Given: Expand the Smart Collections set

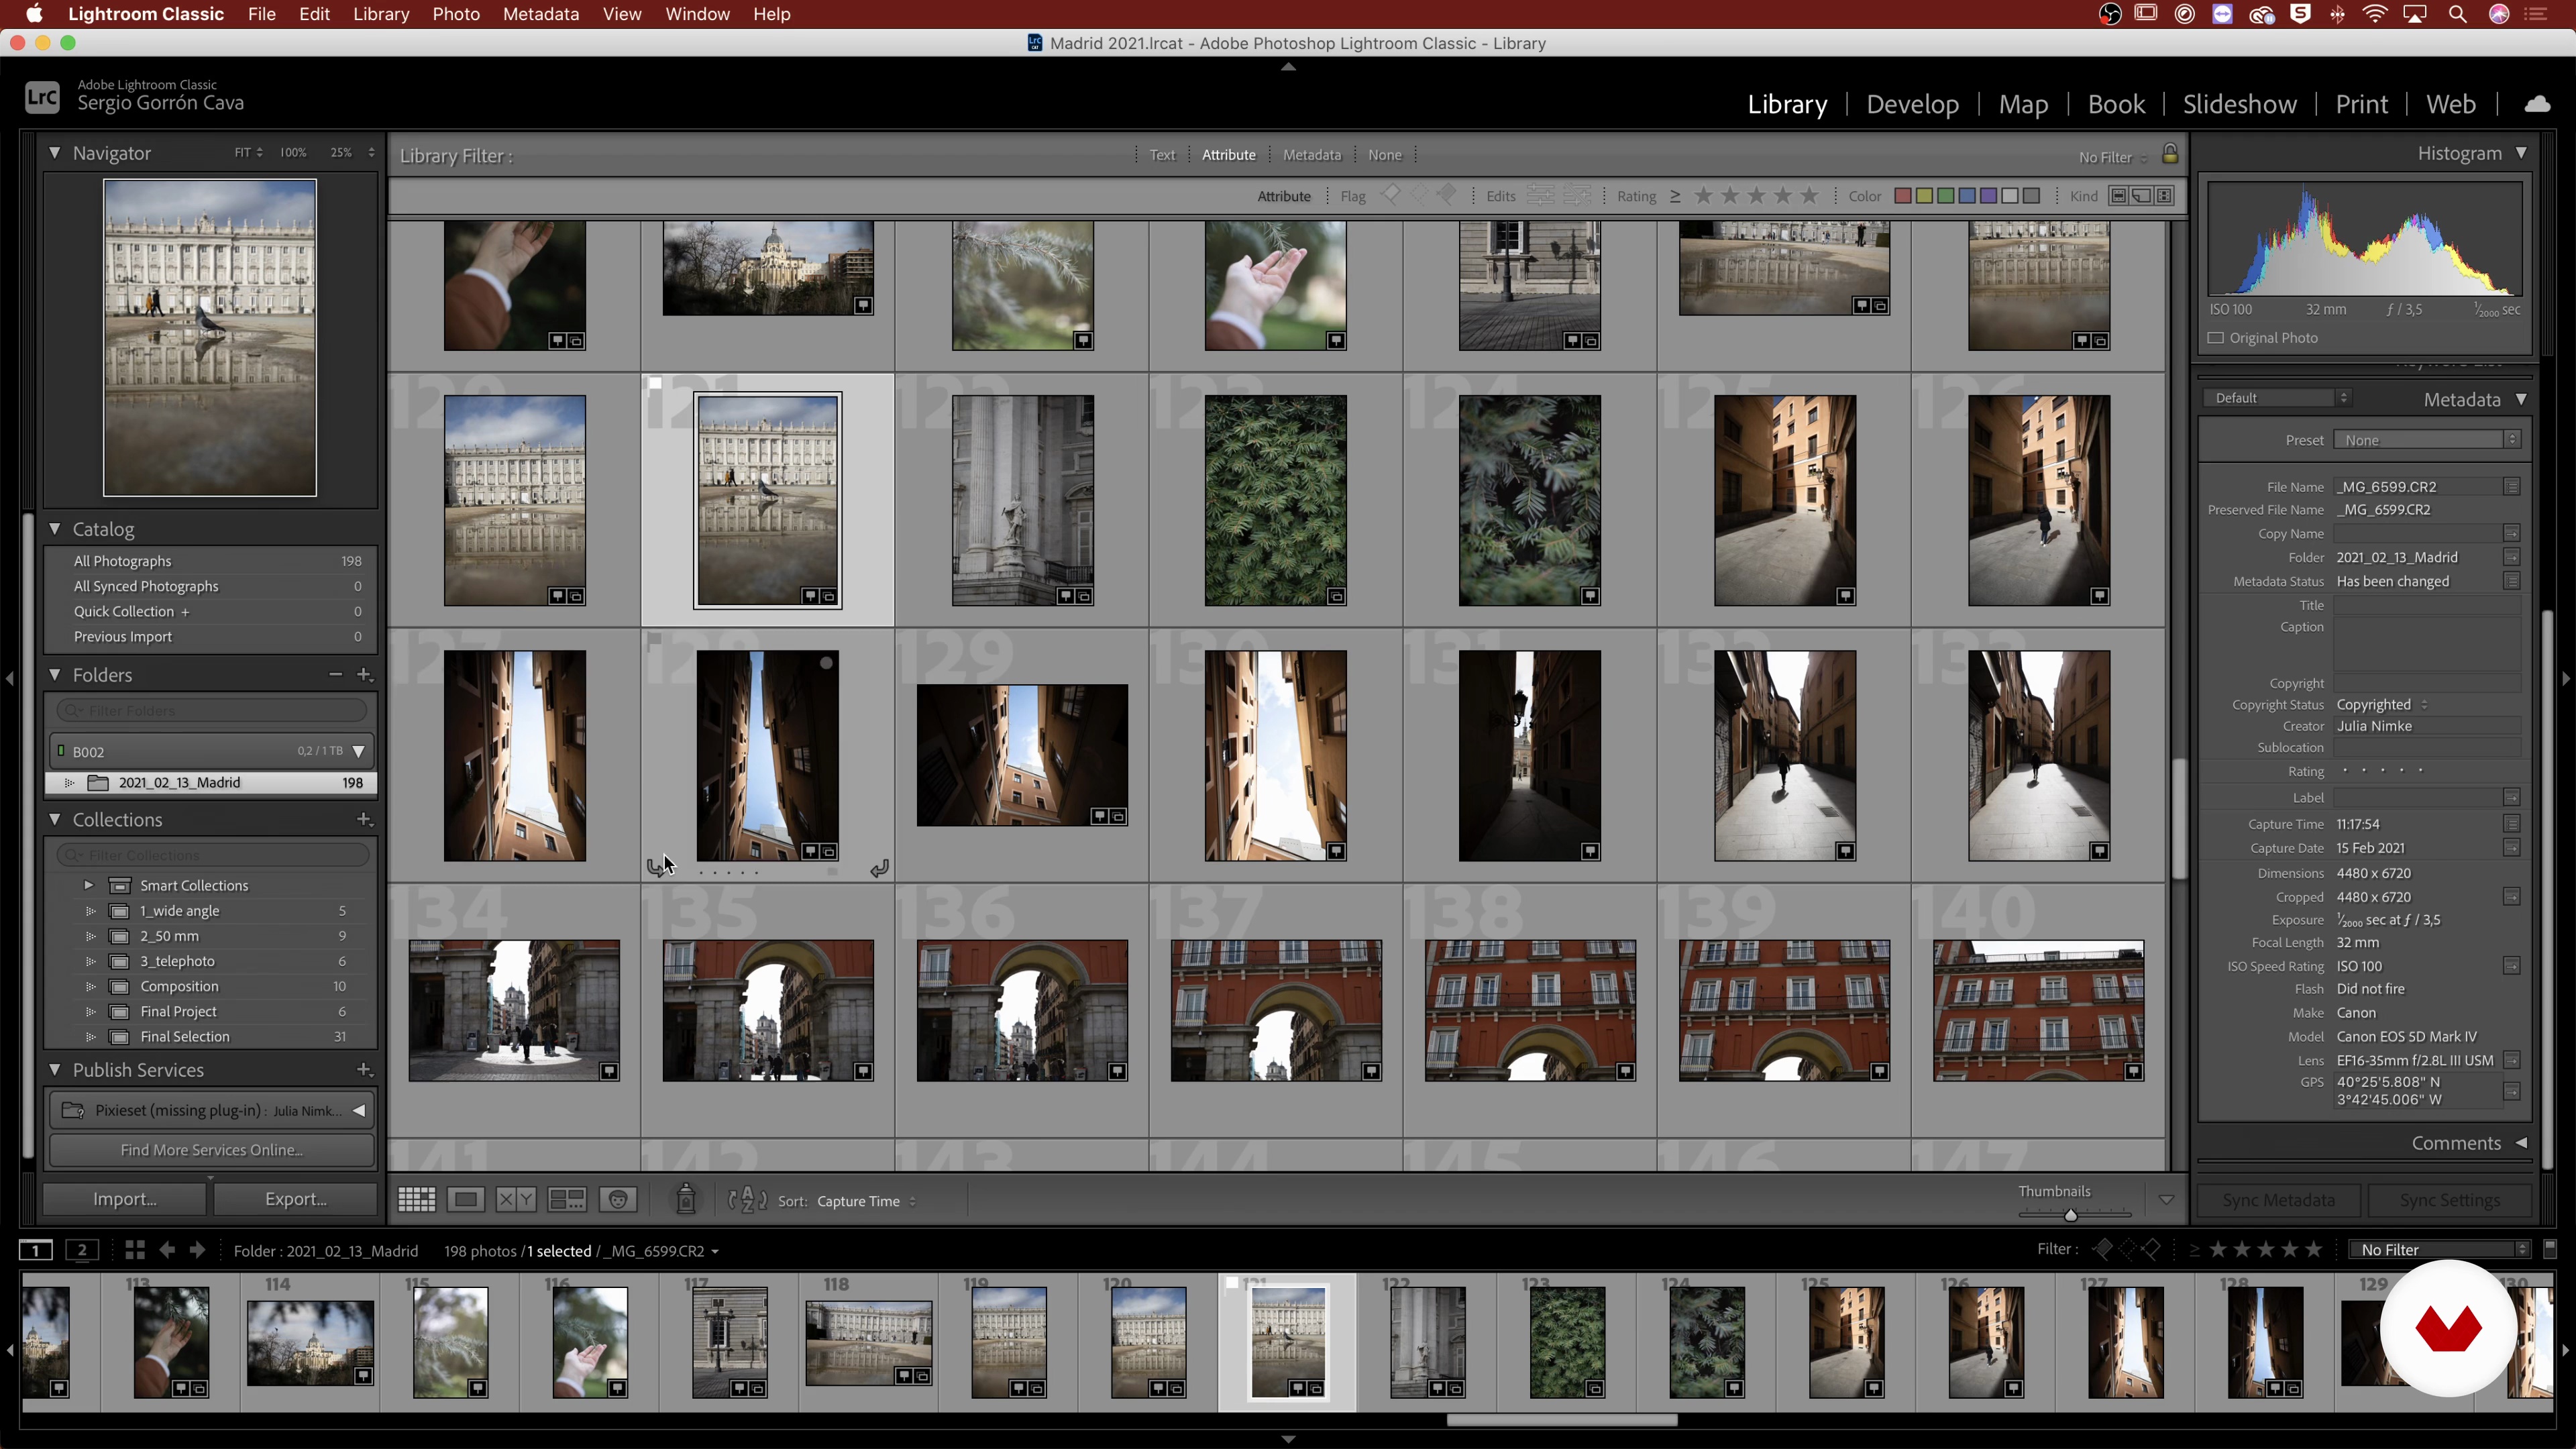Looking at the screenshot, I should click(x=88, y=885).
